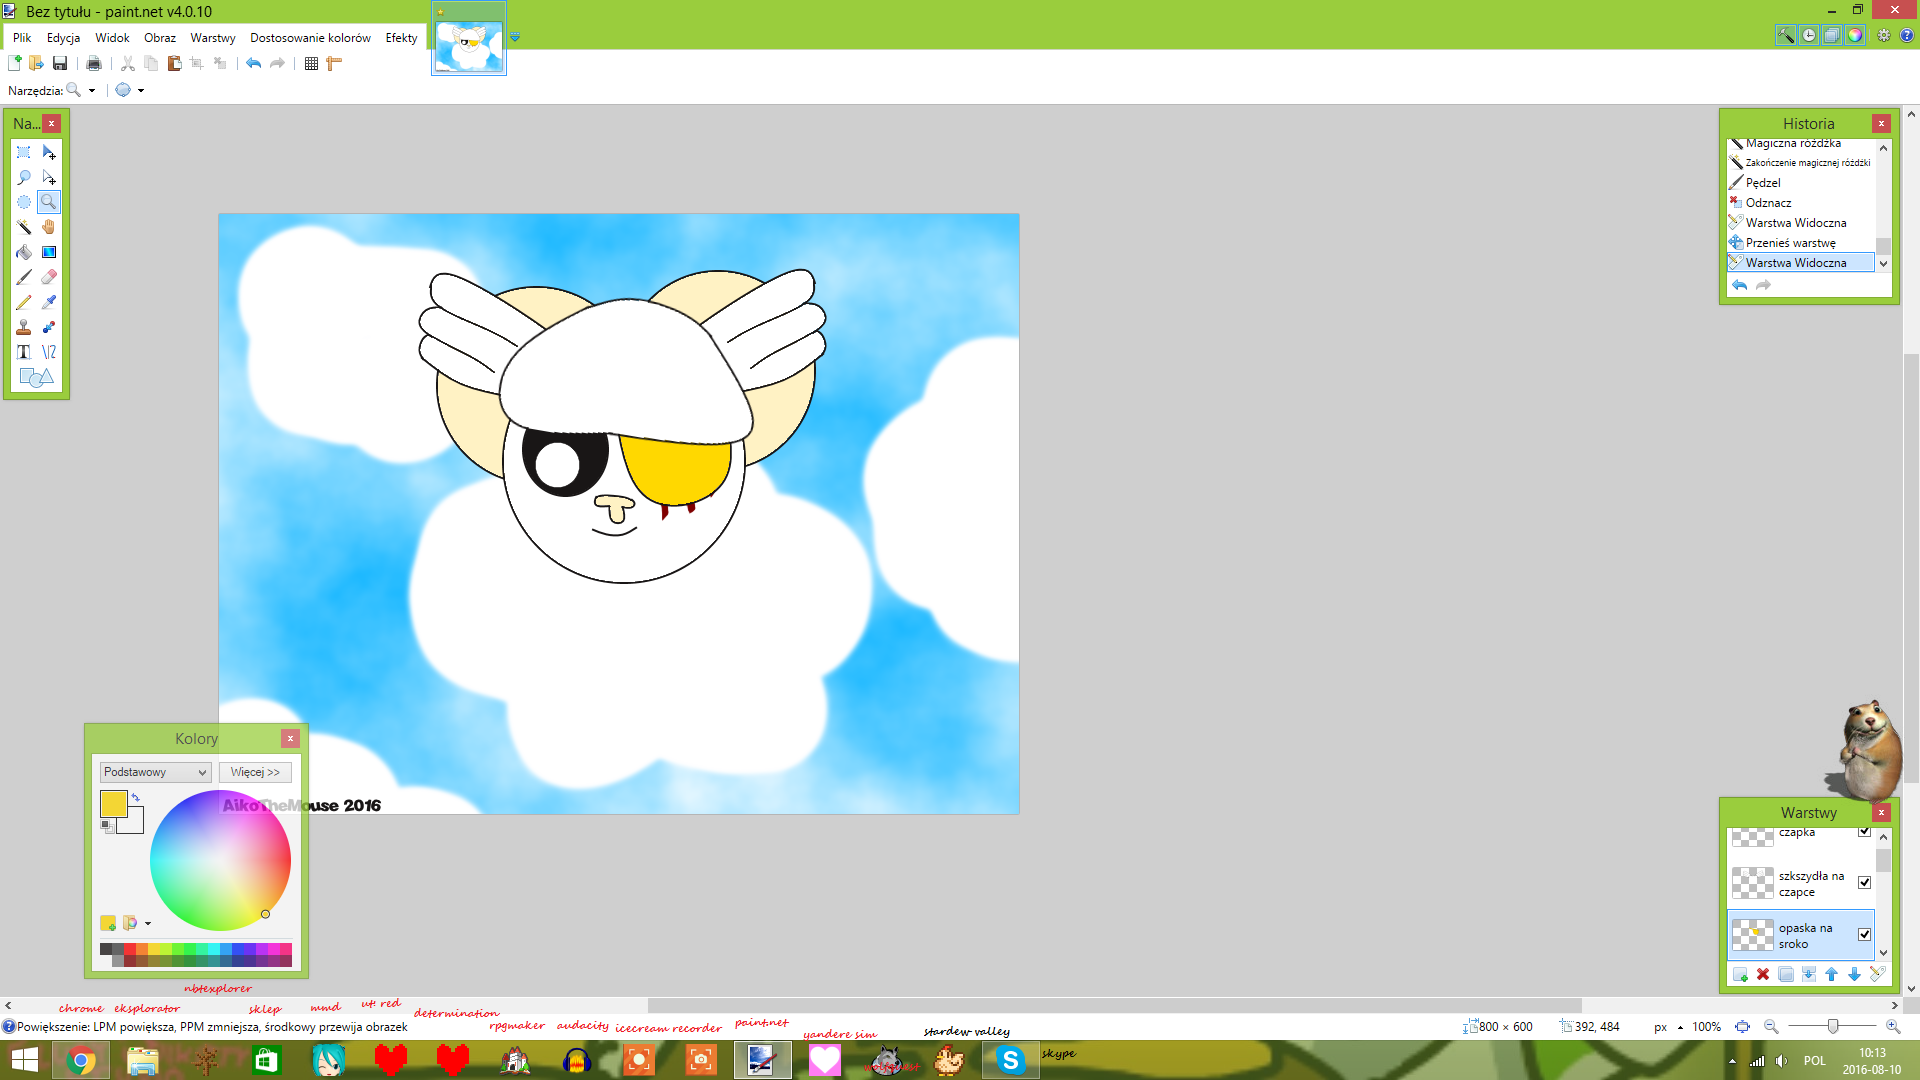Select the Rectangle Select tool
This screenshot has height=1080, width=1920.
(x=24, y=152)
